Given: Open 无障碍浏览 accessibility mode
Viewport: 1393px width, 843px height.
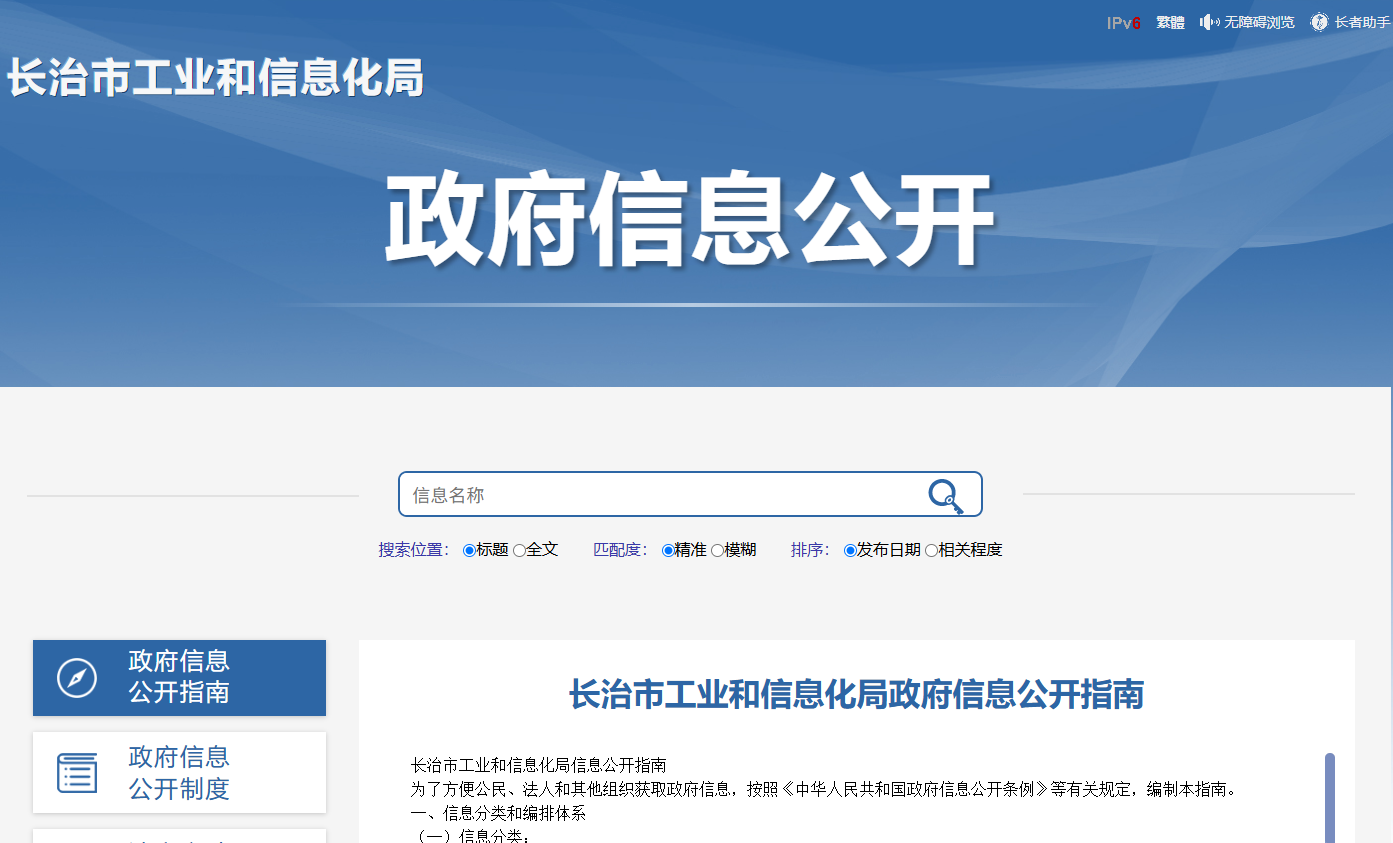Looking at the screenshot, I should (1259, 22).
